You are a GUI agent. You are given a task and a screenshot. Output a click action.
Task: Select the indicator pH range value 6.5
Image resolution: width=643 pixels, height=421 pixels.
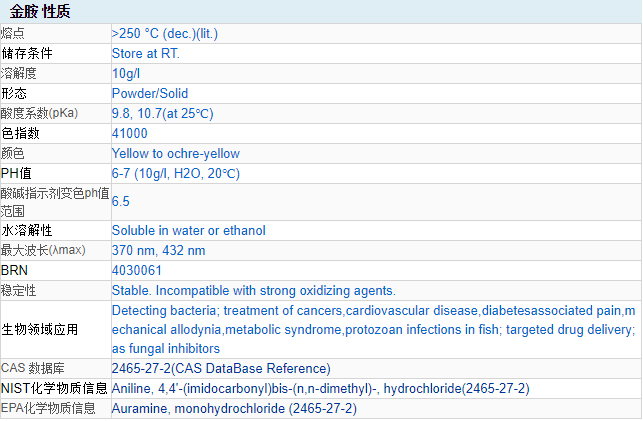(121, 201)
